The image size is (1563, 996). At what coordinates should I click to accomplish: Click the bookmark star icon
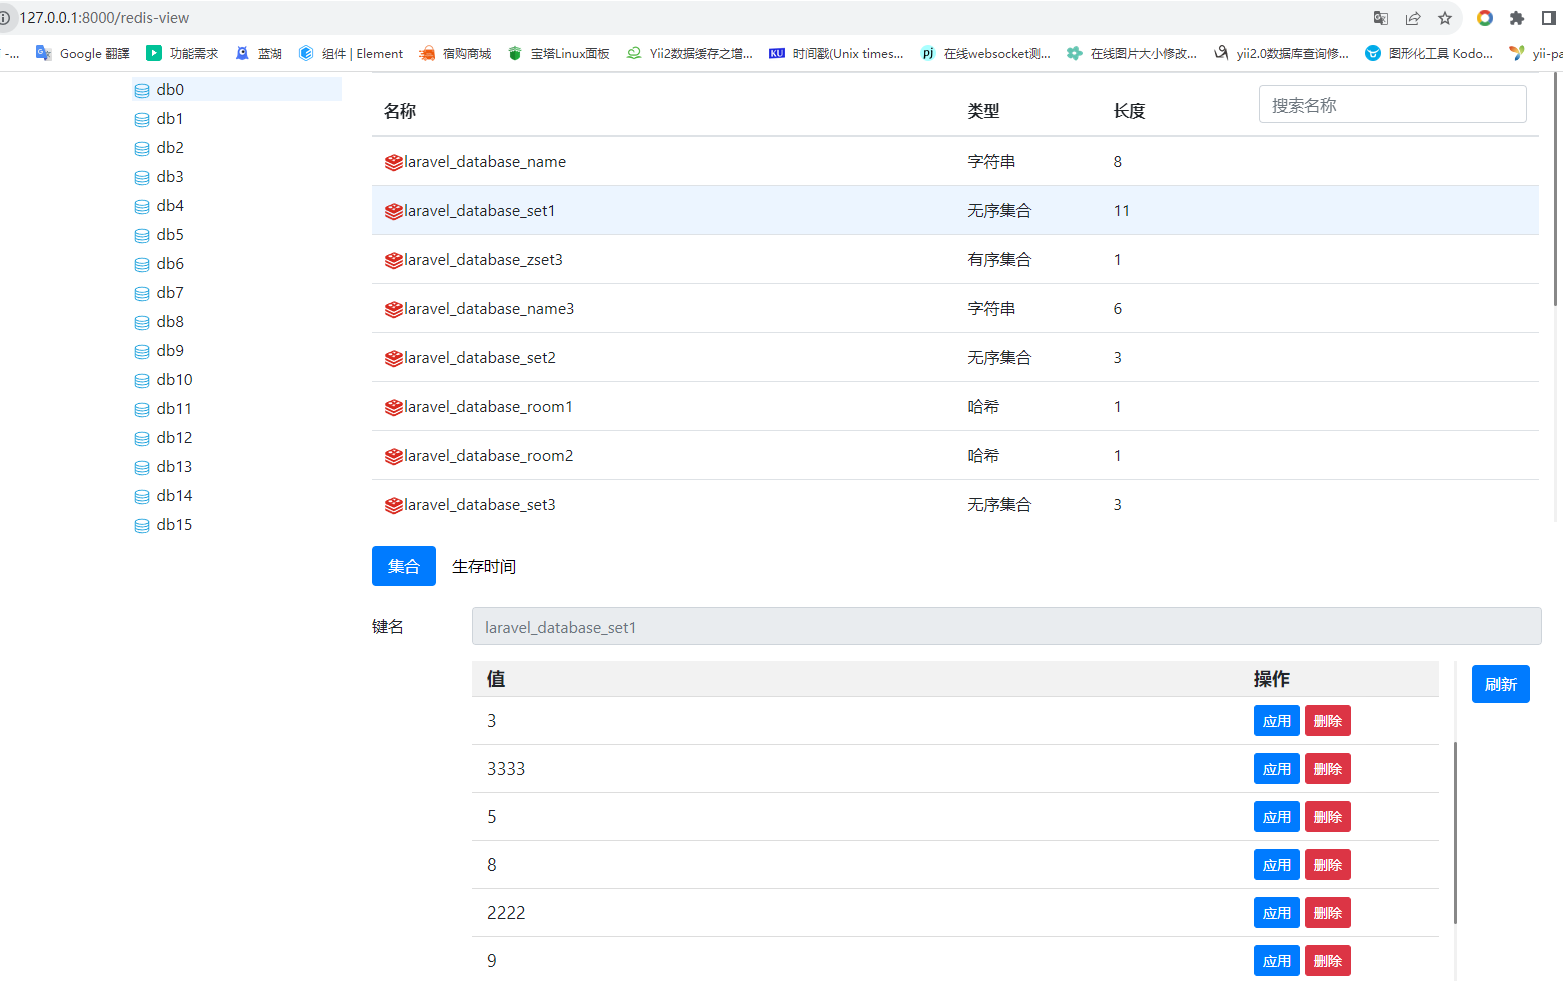(1445, 18)
